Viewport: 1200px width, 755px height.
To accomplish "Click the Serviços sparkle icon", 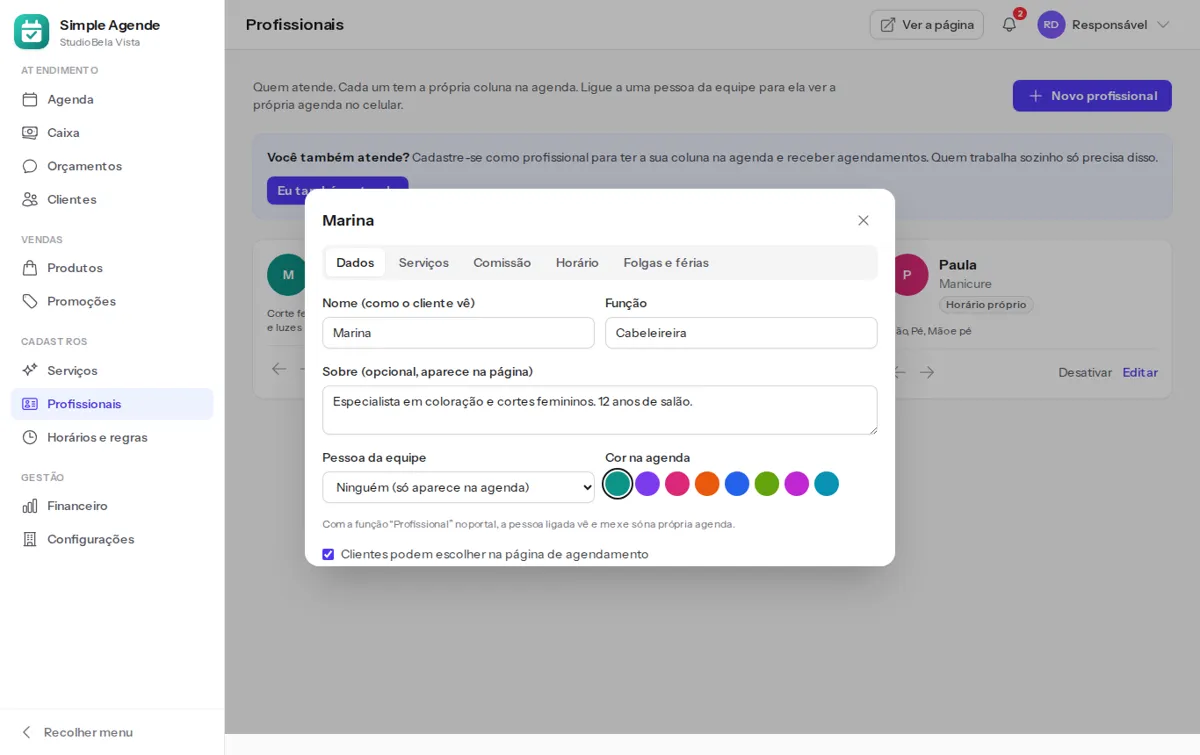I will [30, 370].
